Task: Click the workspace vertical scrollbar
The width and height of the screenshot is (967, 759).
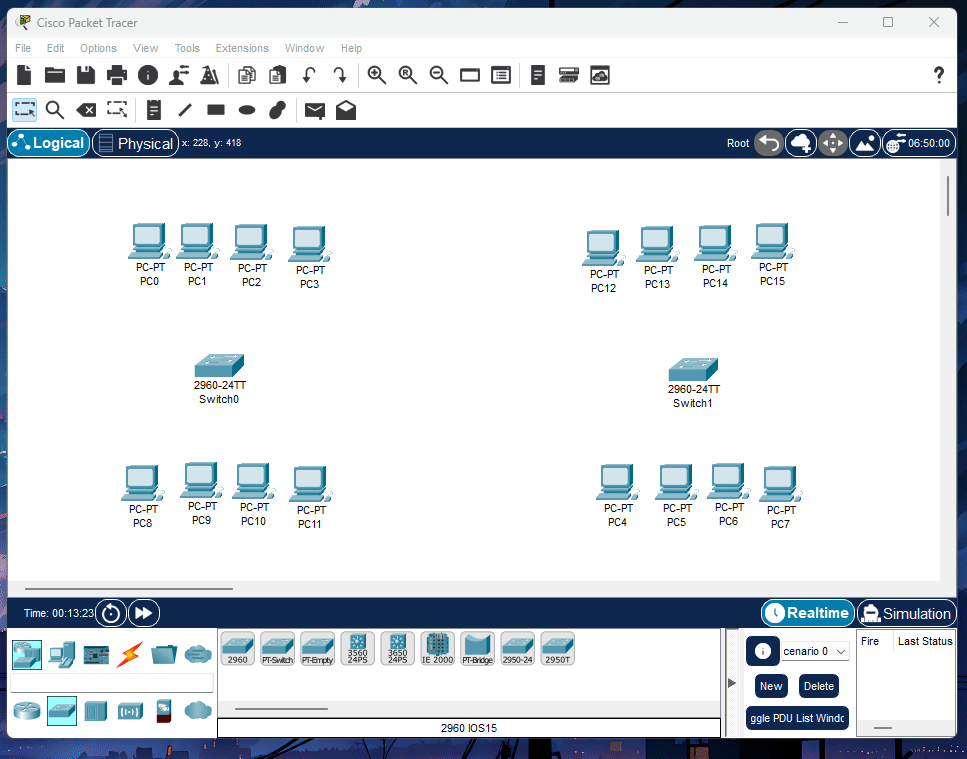Action: pos(948,196)
